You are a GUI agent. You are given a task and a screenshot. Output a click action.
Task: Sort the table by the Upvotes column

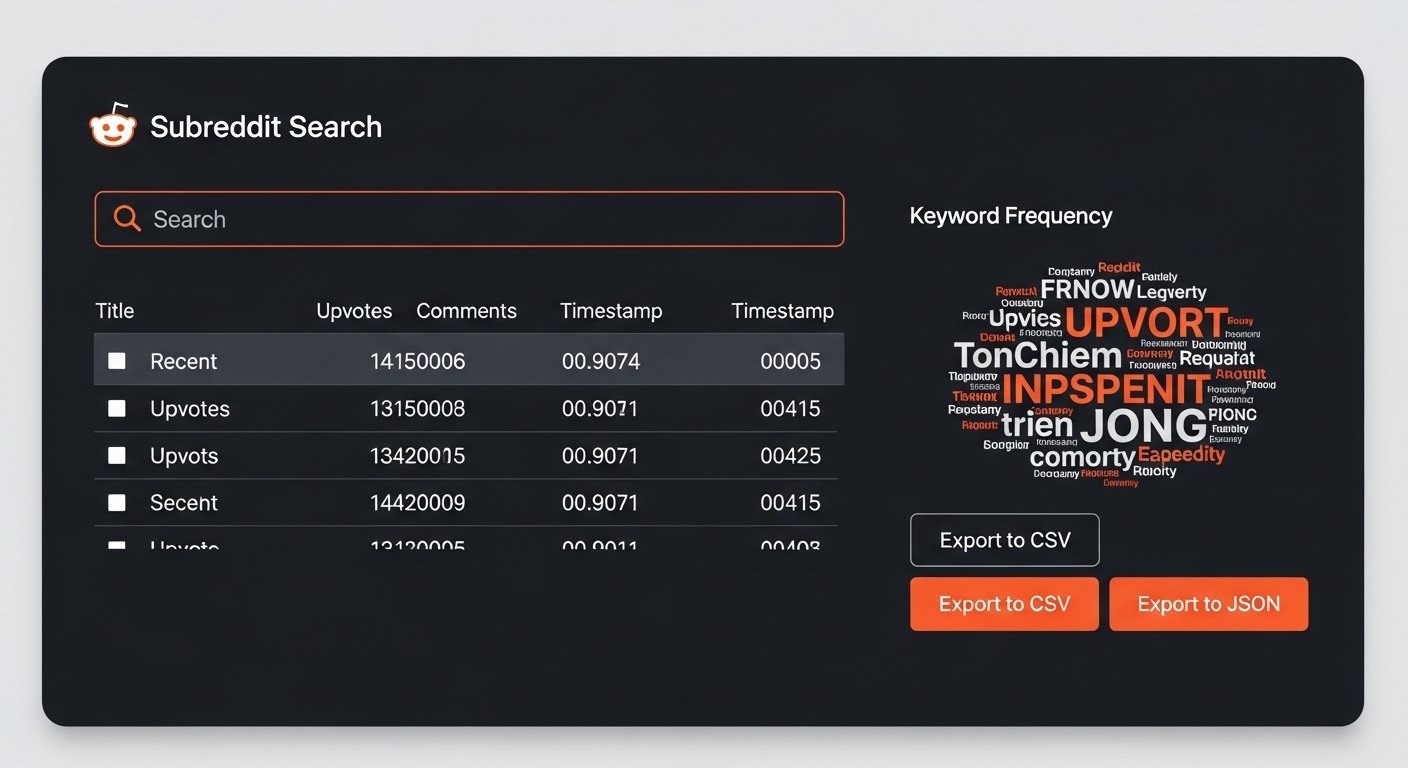point(354,310)
